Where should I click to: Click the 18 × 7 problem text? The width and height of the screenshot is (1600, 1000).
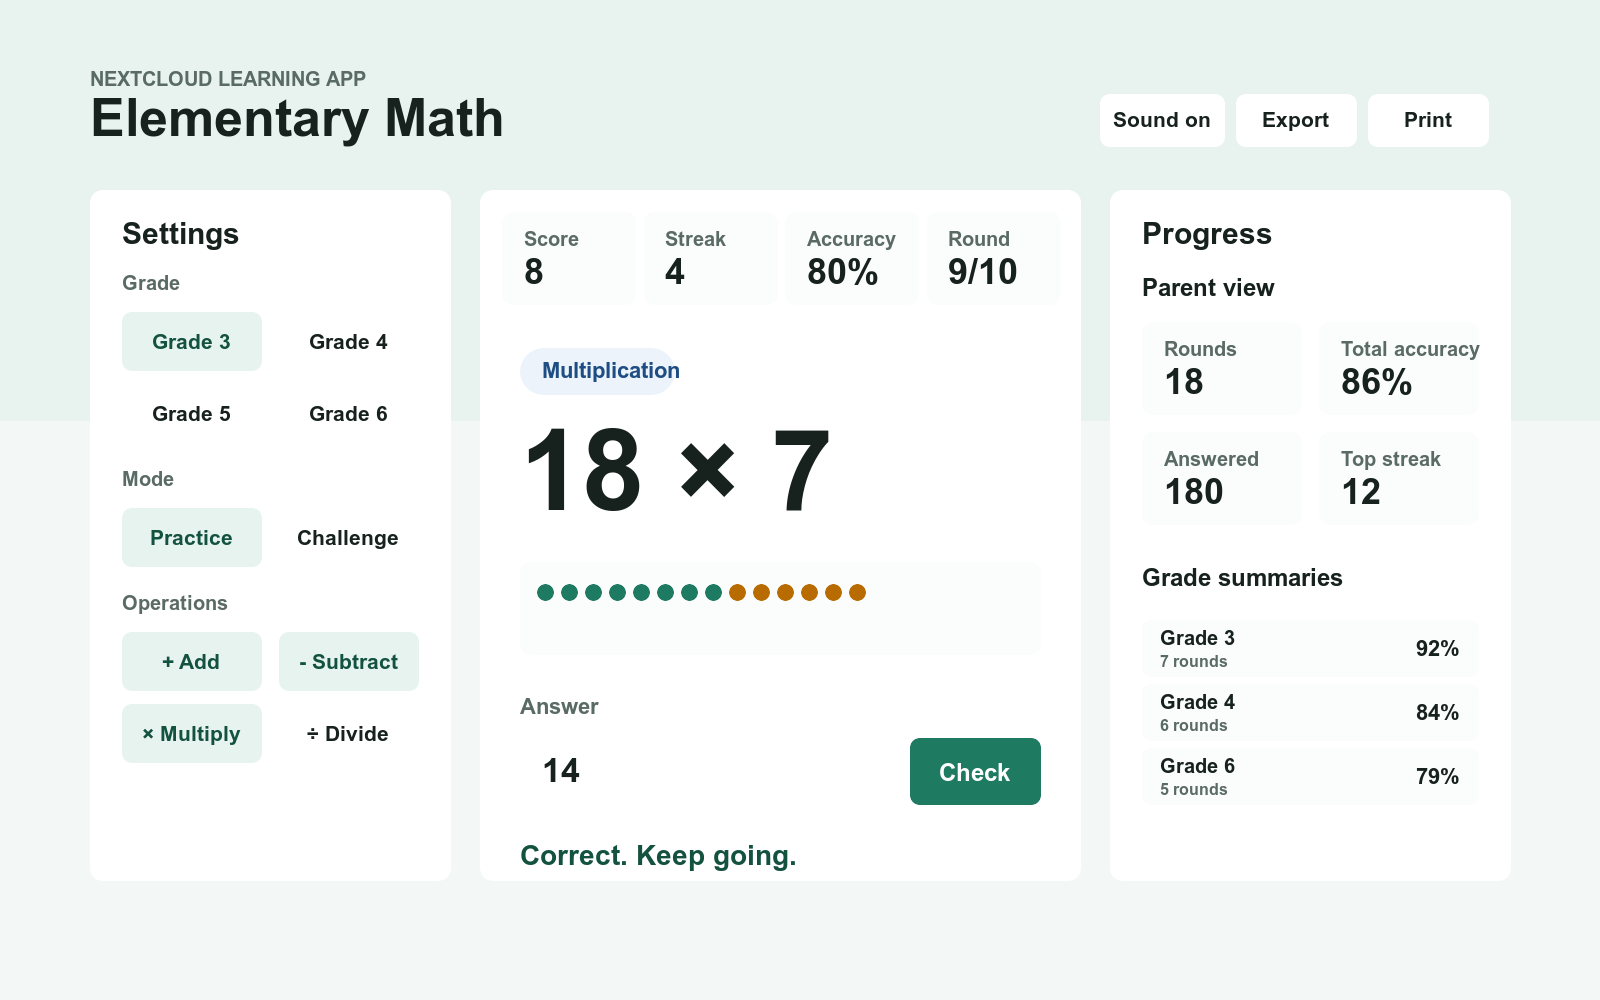pos(677,470)
